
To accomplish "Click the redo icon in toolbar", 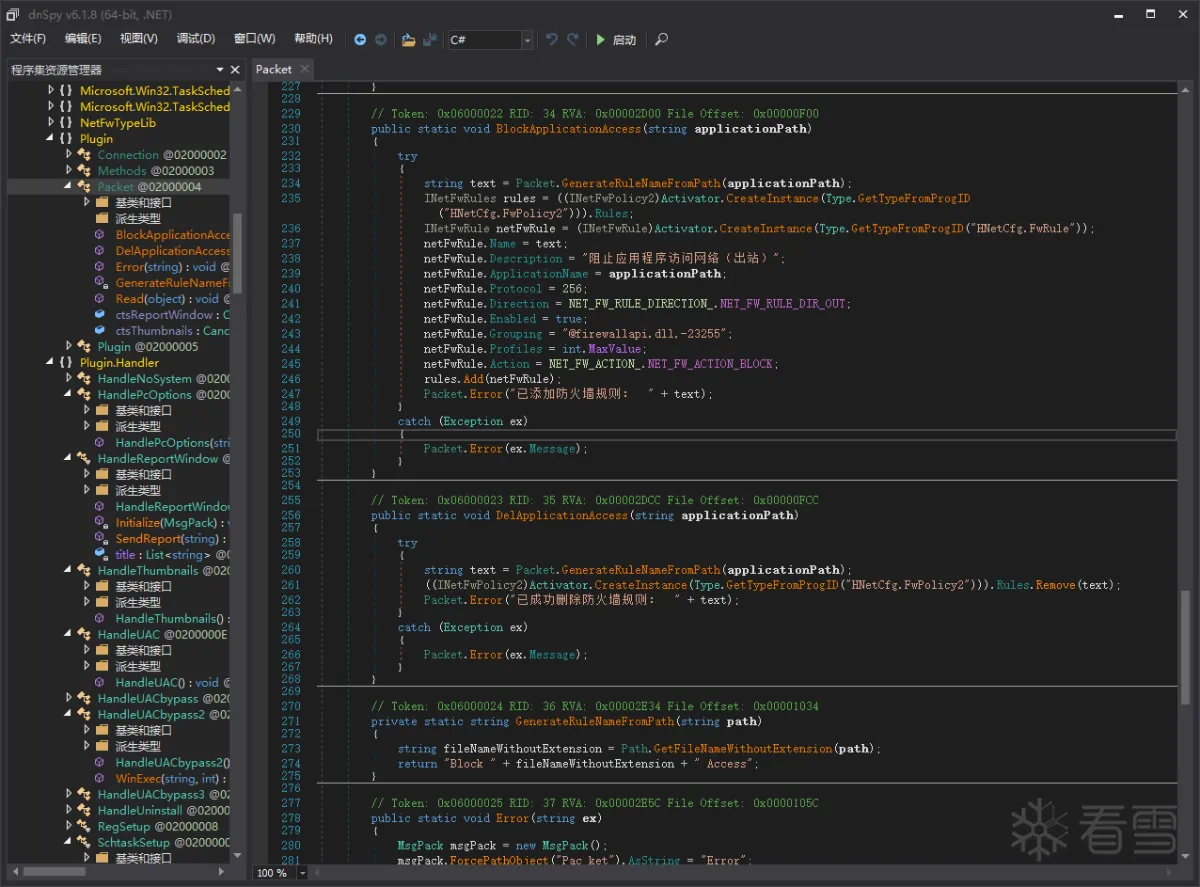I will 573,40.
